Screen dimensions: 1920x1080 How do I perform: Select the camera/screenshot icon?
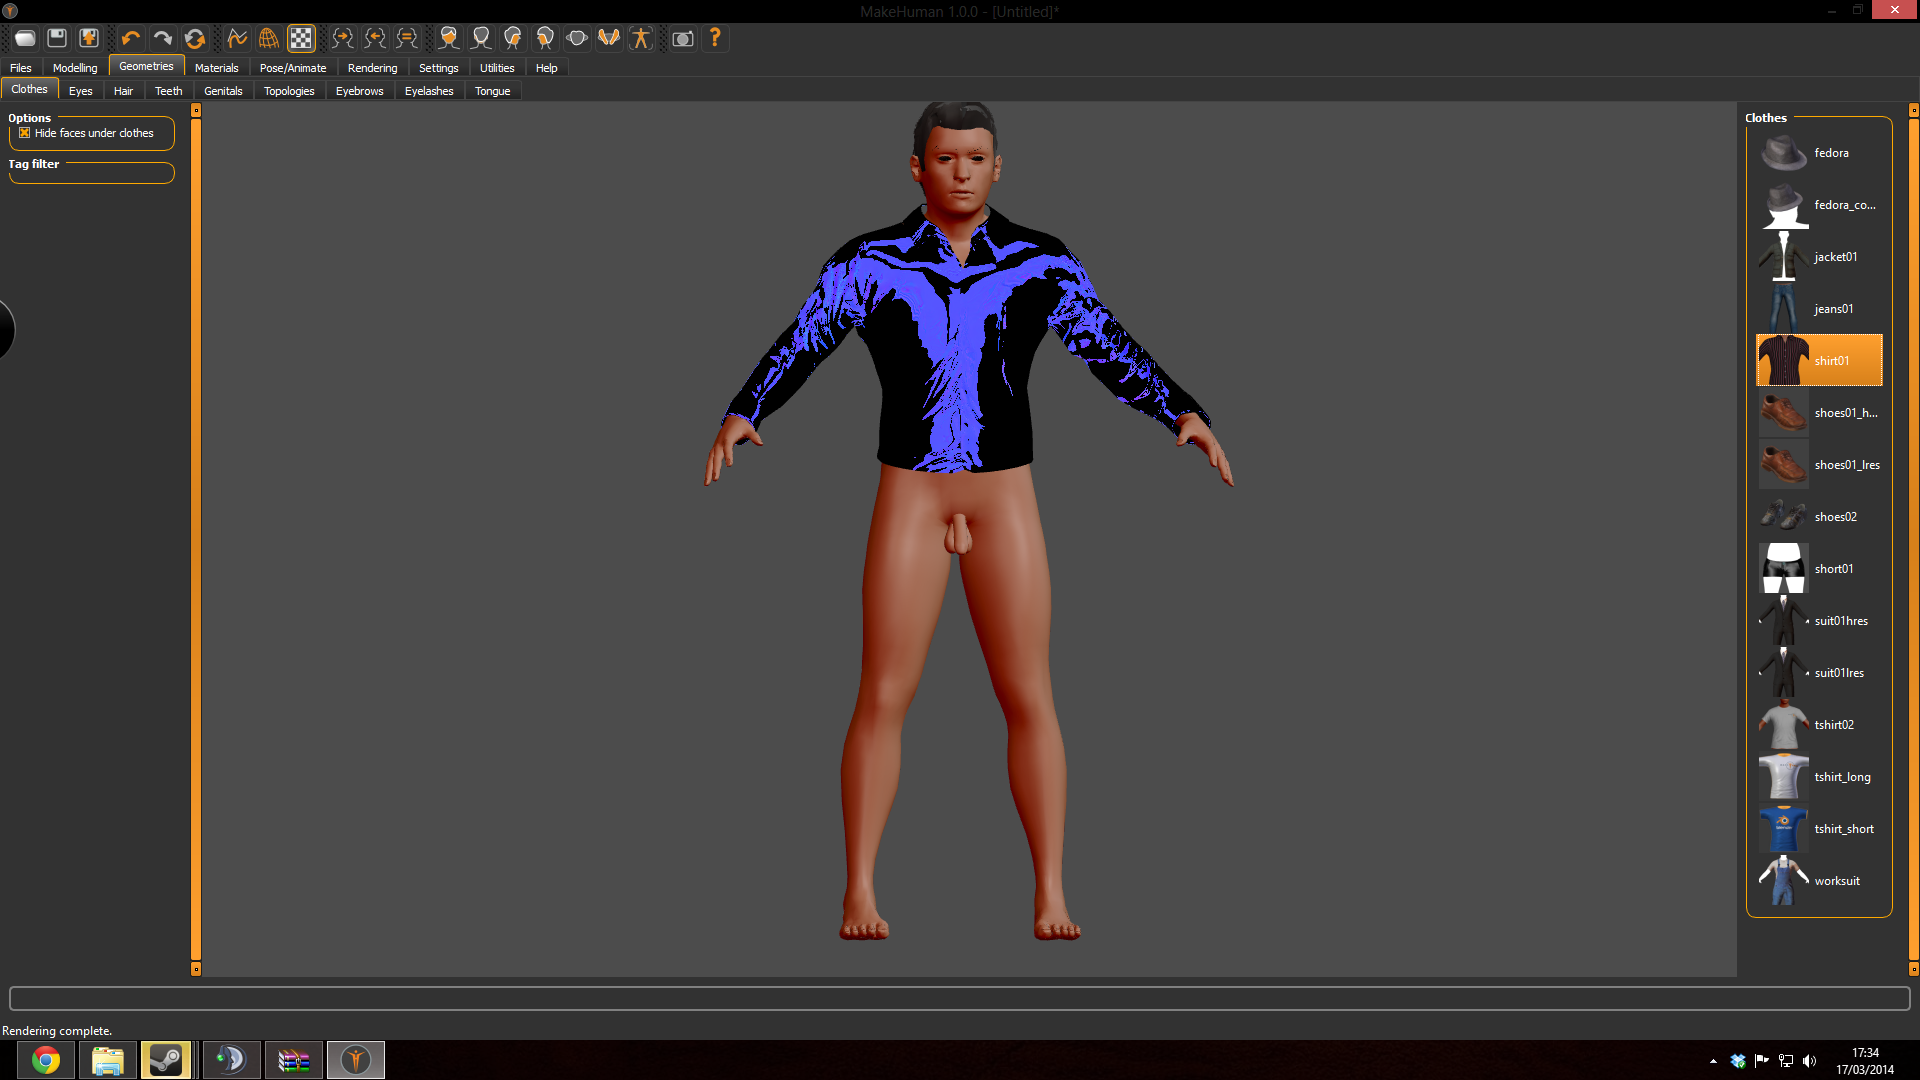[683, 38]
